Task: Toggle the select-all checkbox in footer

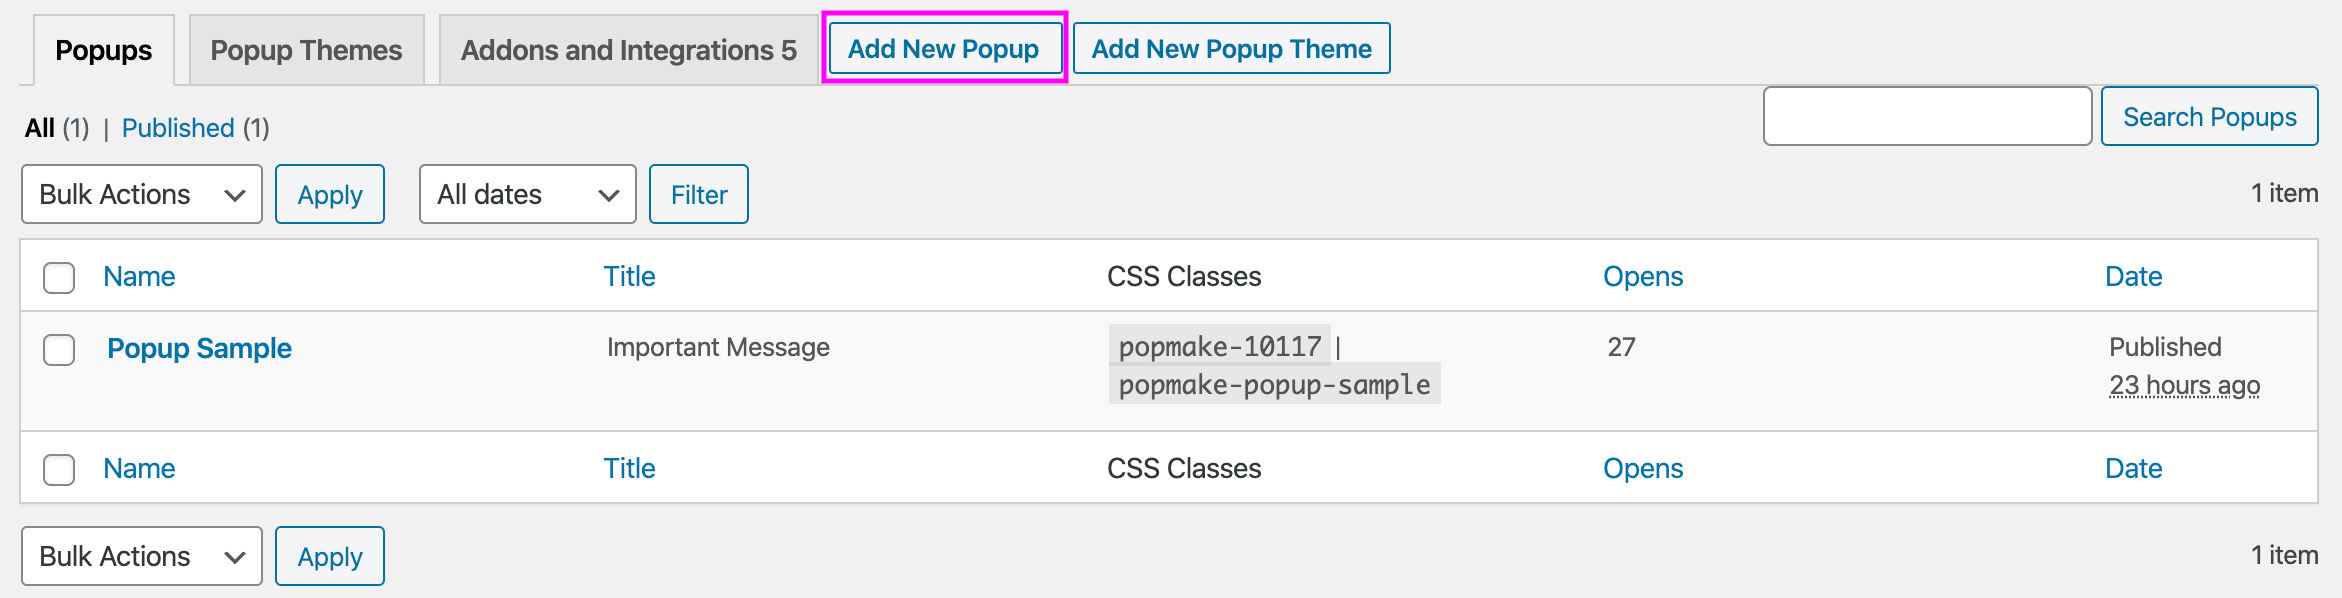Action: coord(59,469)
